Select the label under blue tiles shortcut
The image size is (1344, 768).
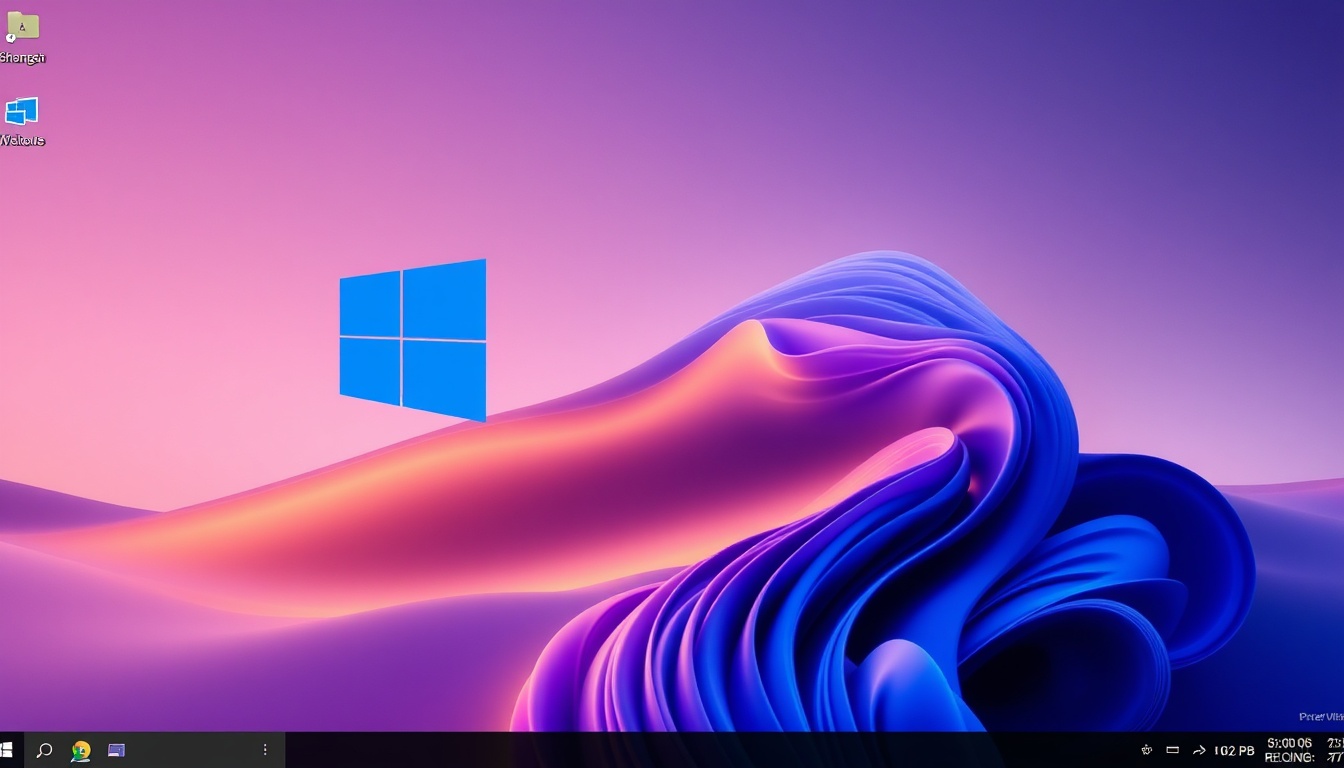click(22, 140)
